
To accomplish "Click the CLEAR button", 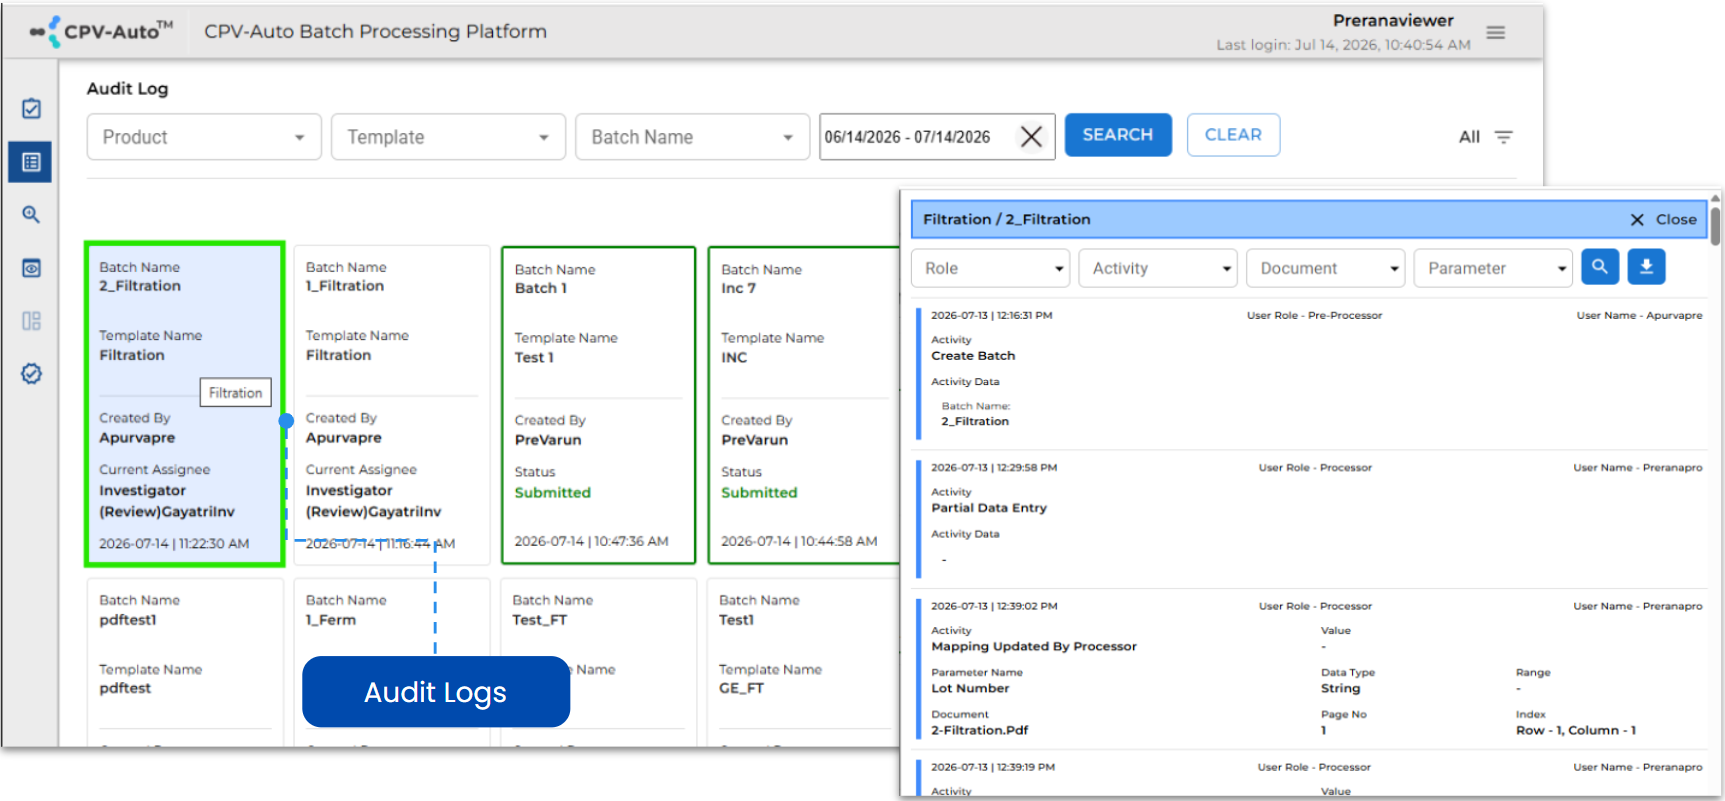I will (x=1233, y=135).
